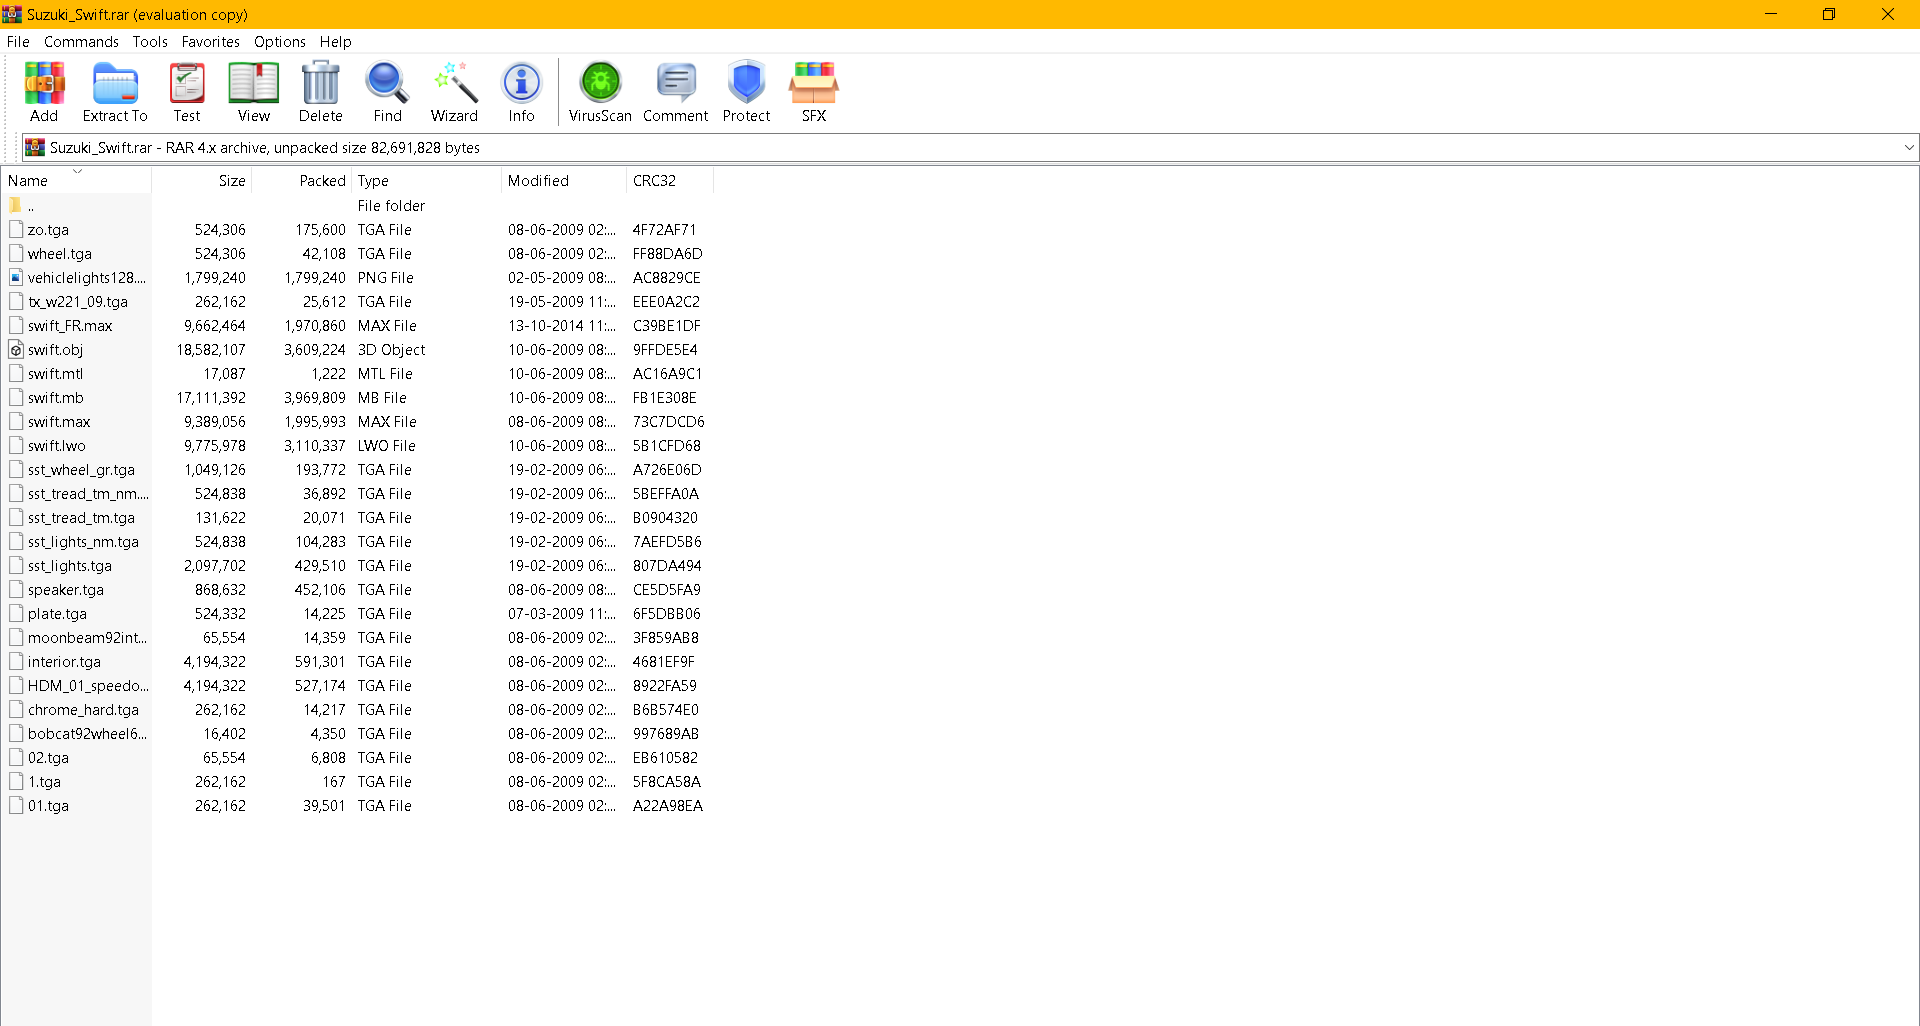Click the WinRAR icon in the address bar

[35, 148]
